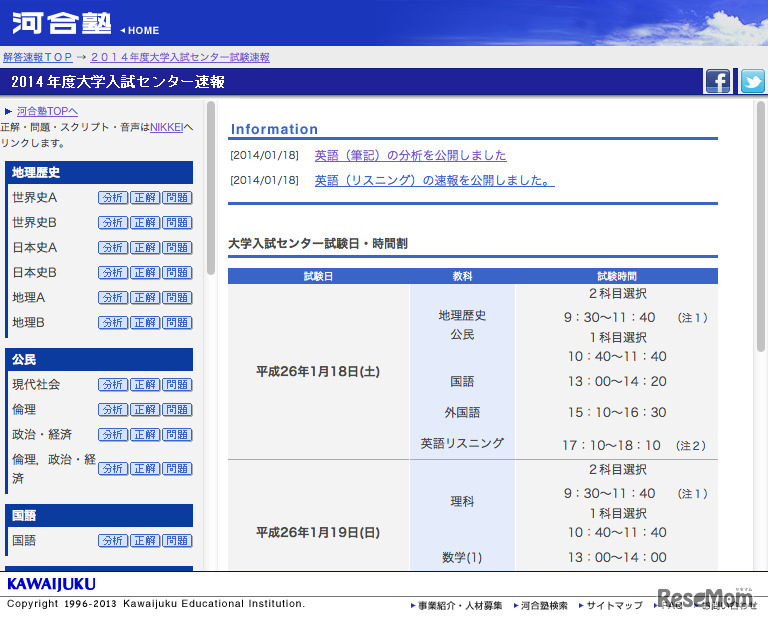The image size is (768, 621).
Task: Click 問題 button for 倫理
Action: 177,409
